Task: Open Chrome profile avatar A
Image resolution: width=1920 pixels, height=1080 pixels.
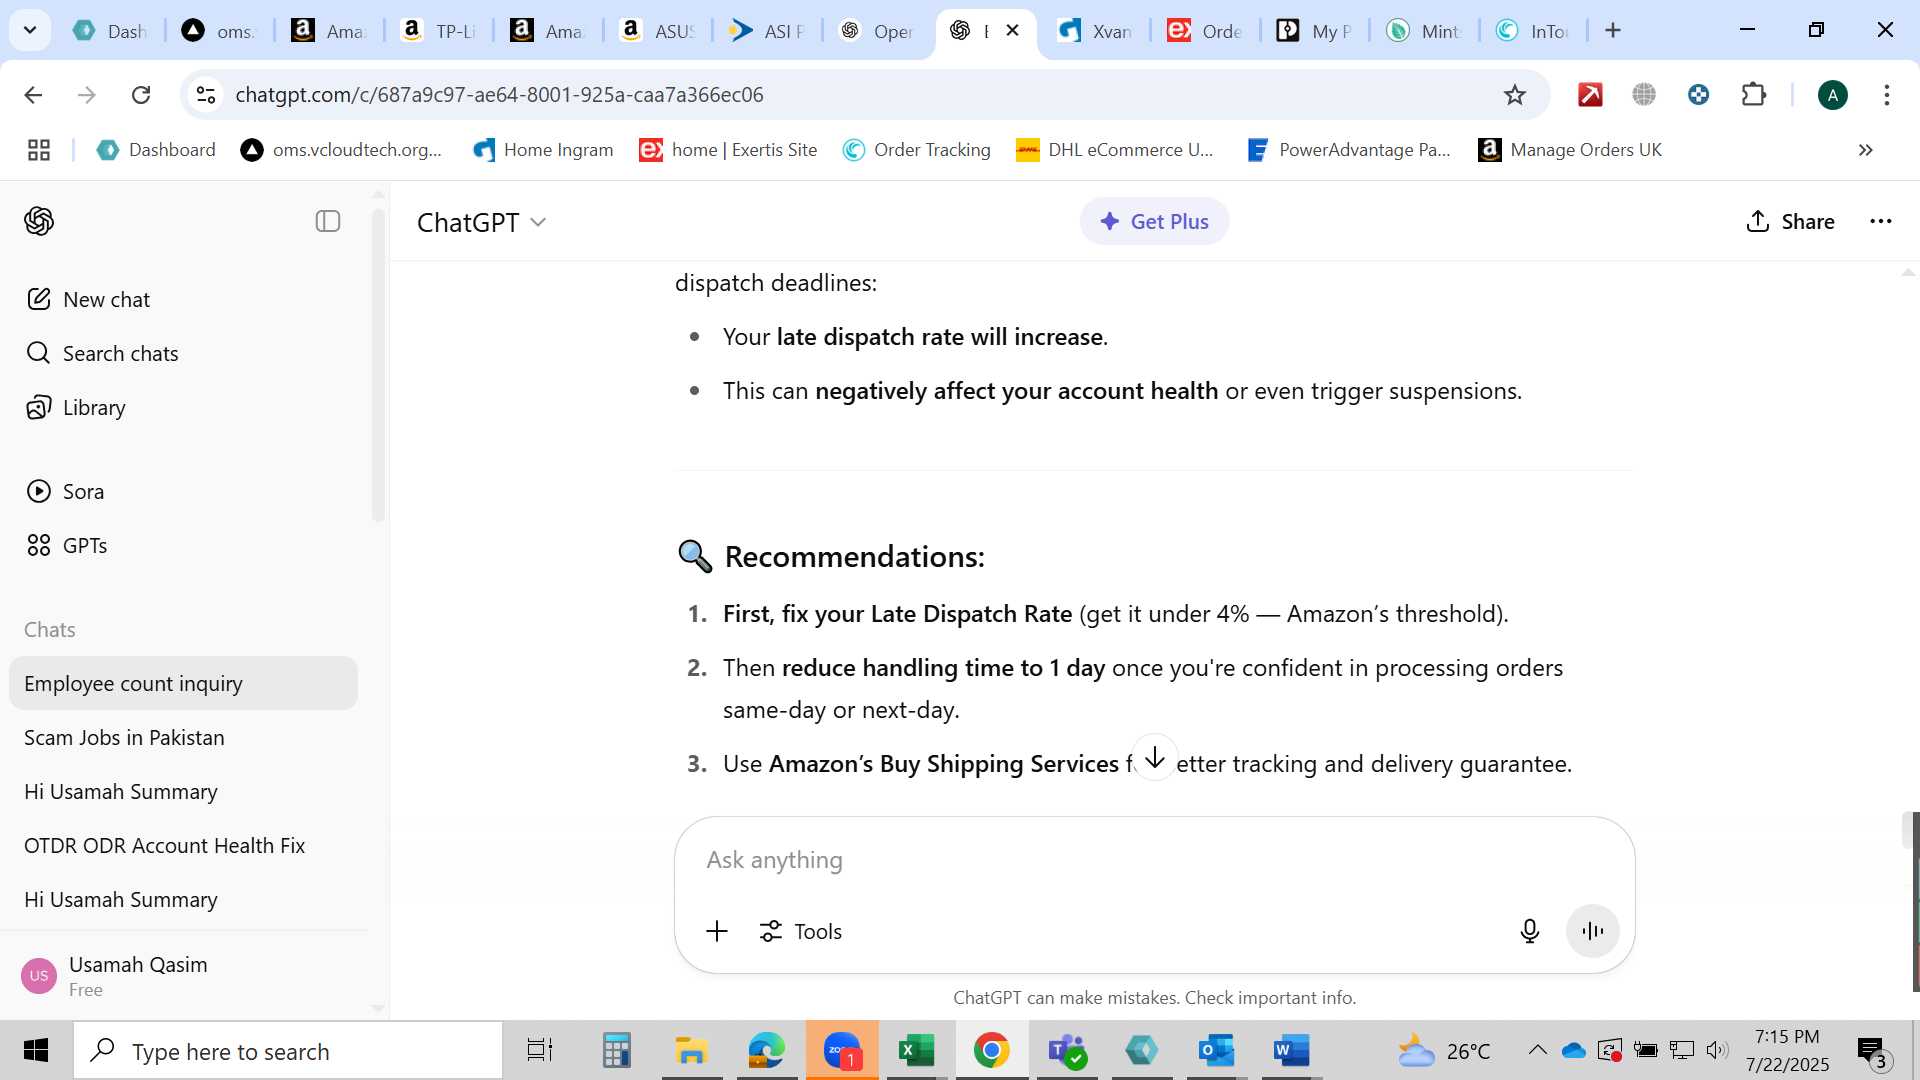Action: 1832,95
